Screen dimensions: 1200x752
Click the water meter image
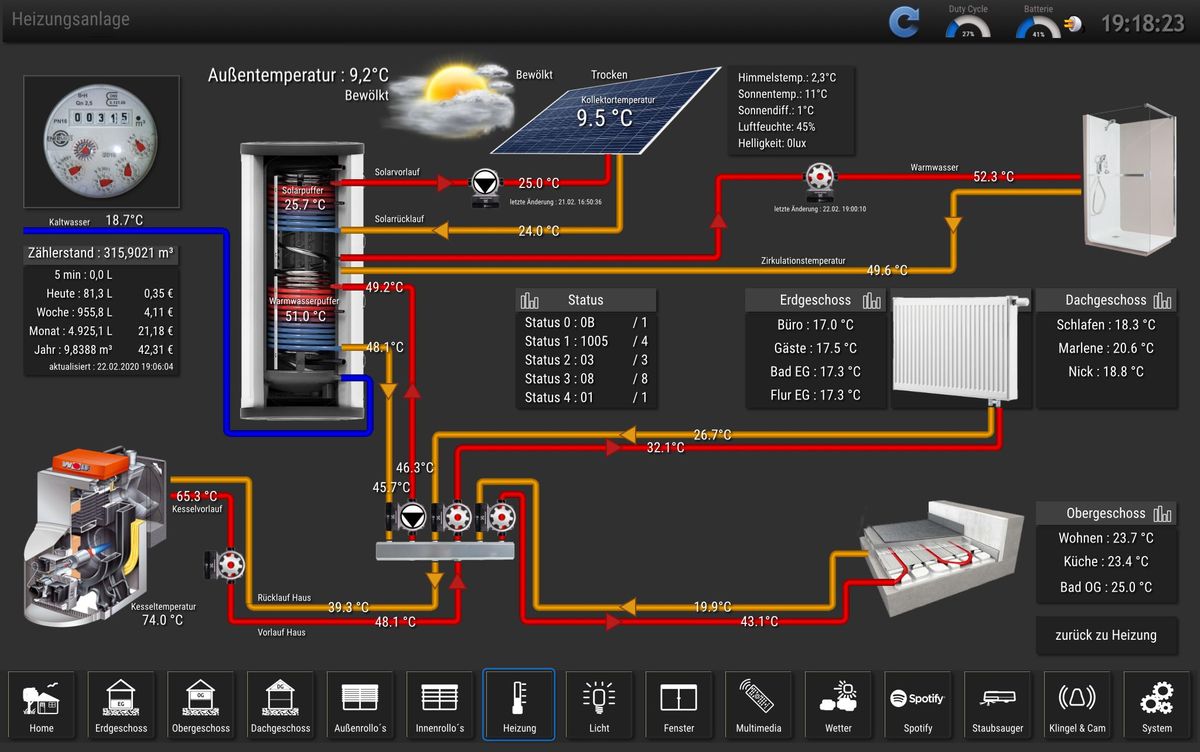tap(102, 144)
